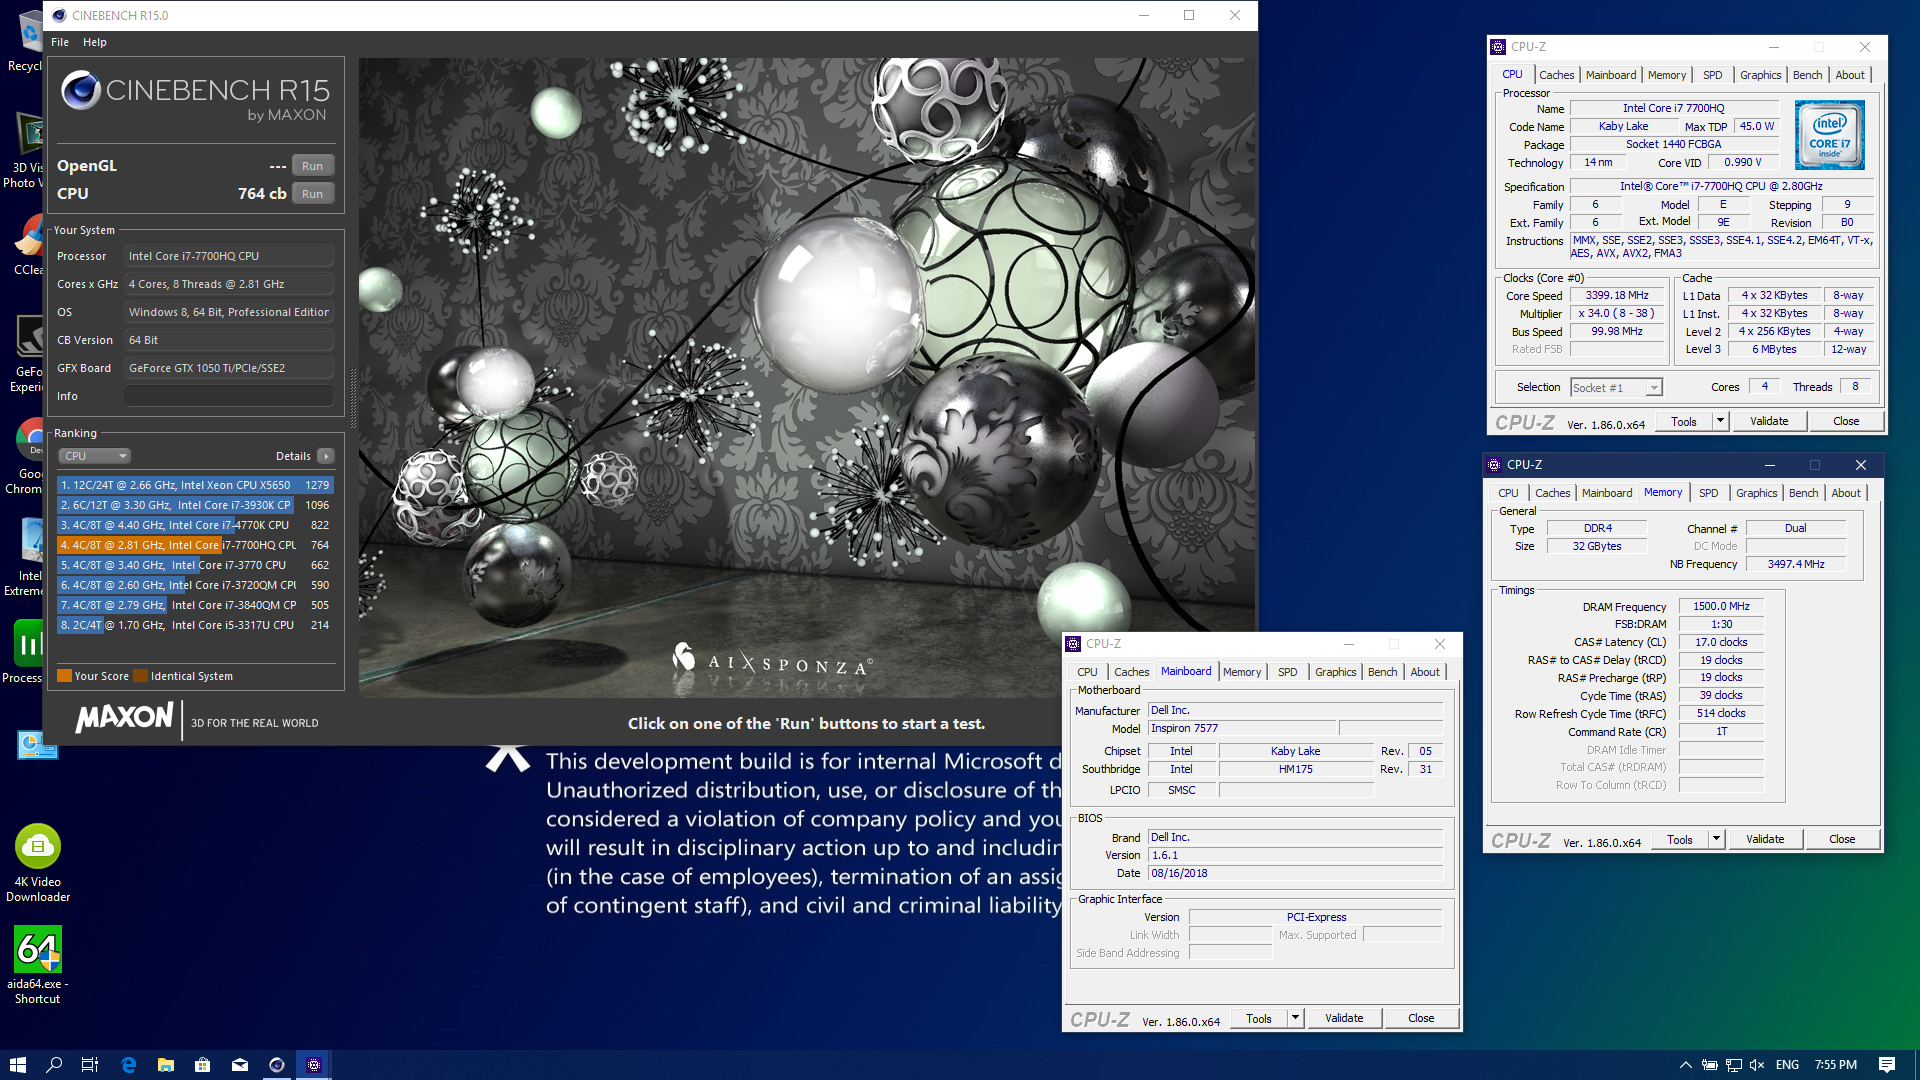Select the i7-4770K ranking row

coord(195,525)
